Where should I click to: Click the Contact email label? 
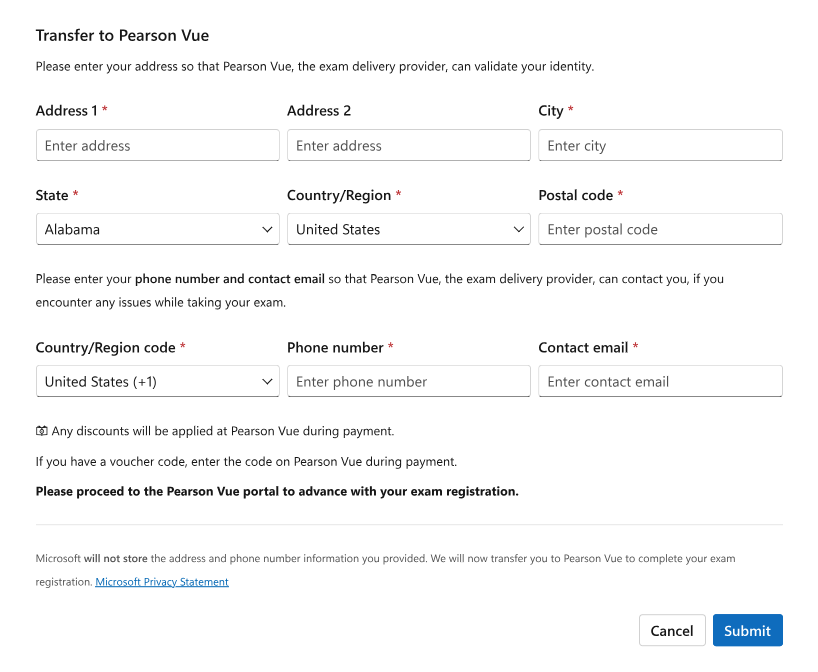click(x=583, y=347)
